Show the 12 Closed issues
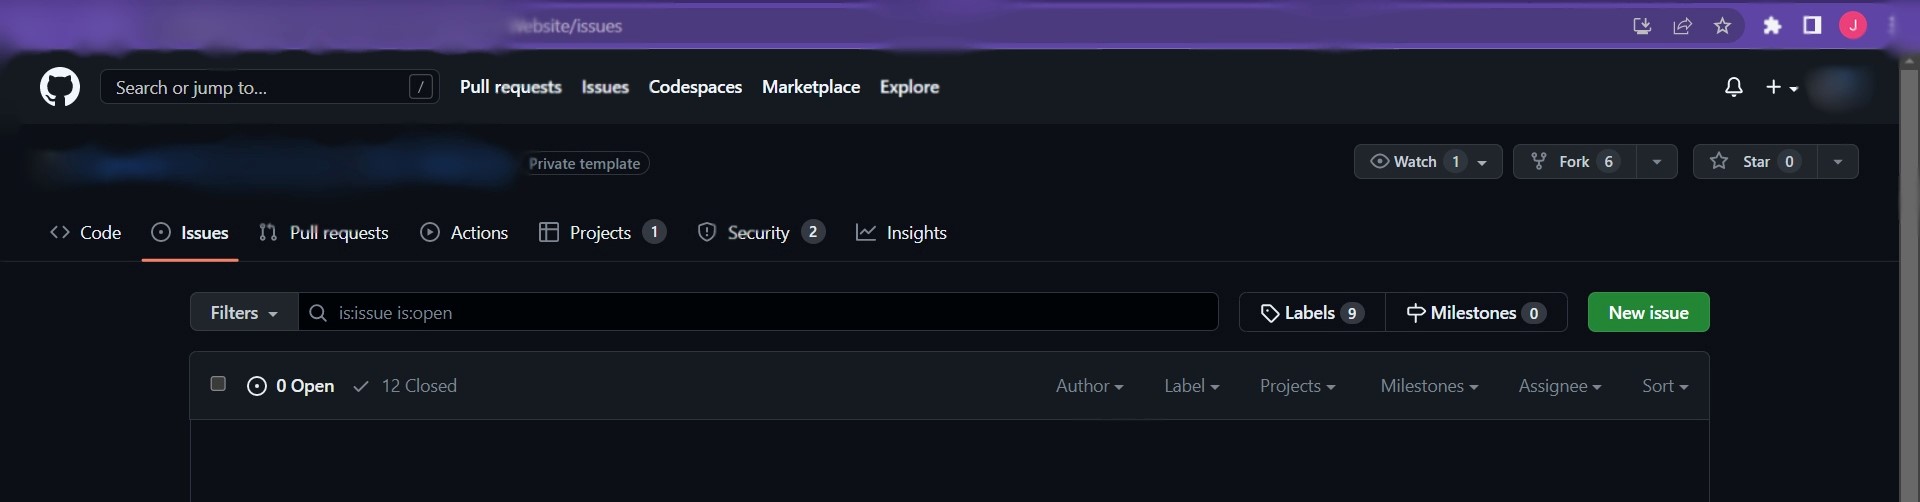The height and width of the screenshot is (502, 1920). (x=405, y=386)
